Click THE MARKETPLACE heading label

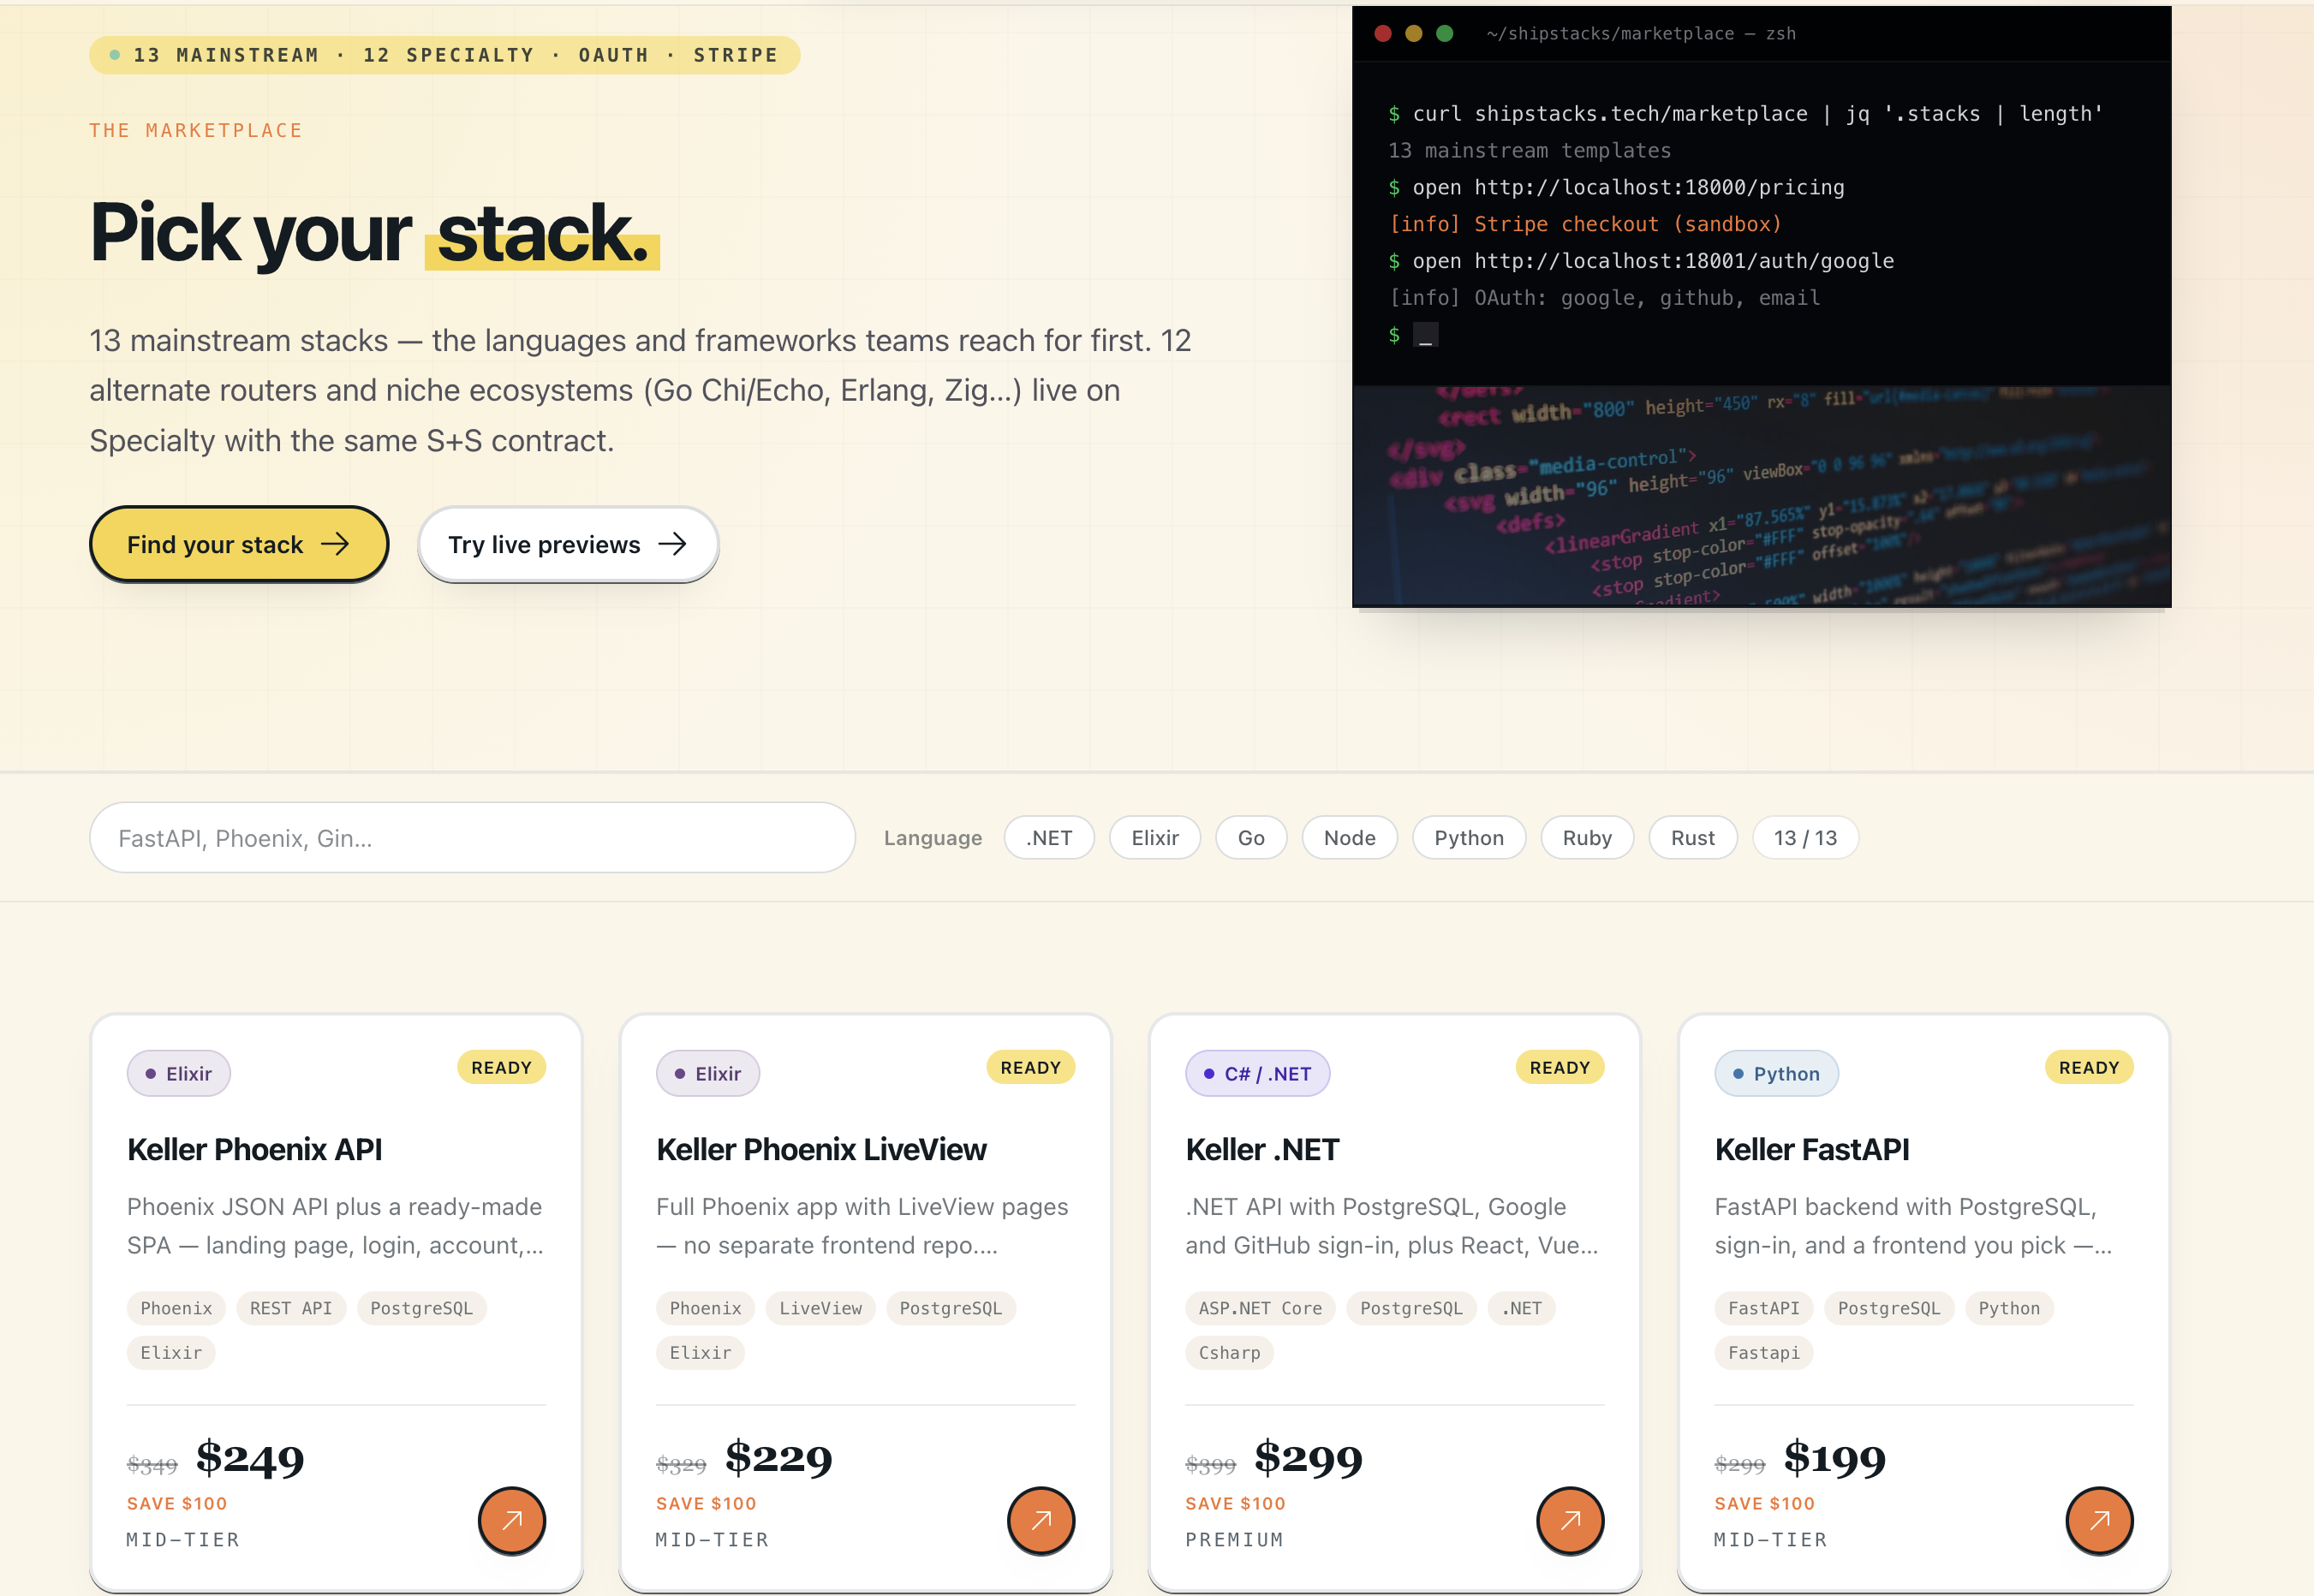point(196,131)
